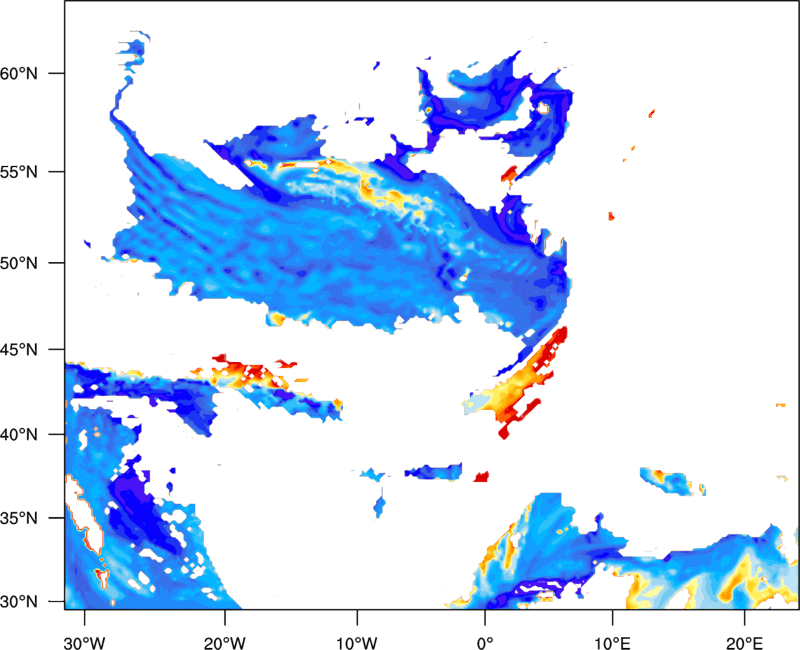Image resolution: width=800 pixels, height=650 pixels.
Task: Click the 10°W longitude label
Action: pos(357,643)
